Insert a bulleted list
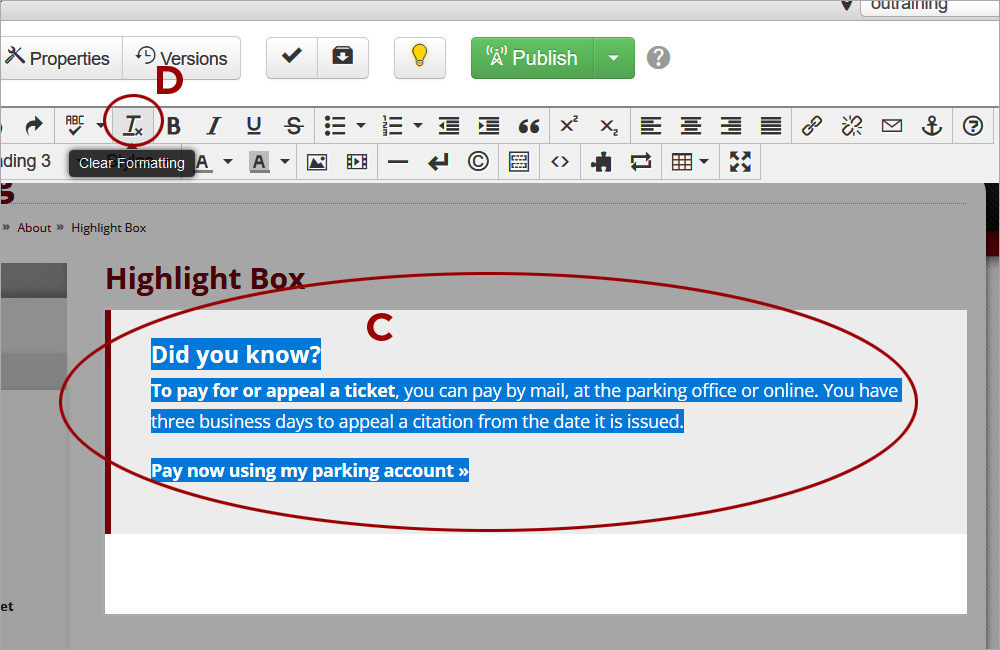The image size is (1000, 650). [335, 126]
